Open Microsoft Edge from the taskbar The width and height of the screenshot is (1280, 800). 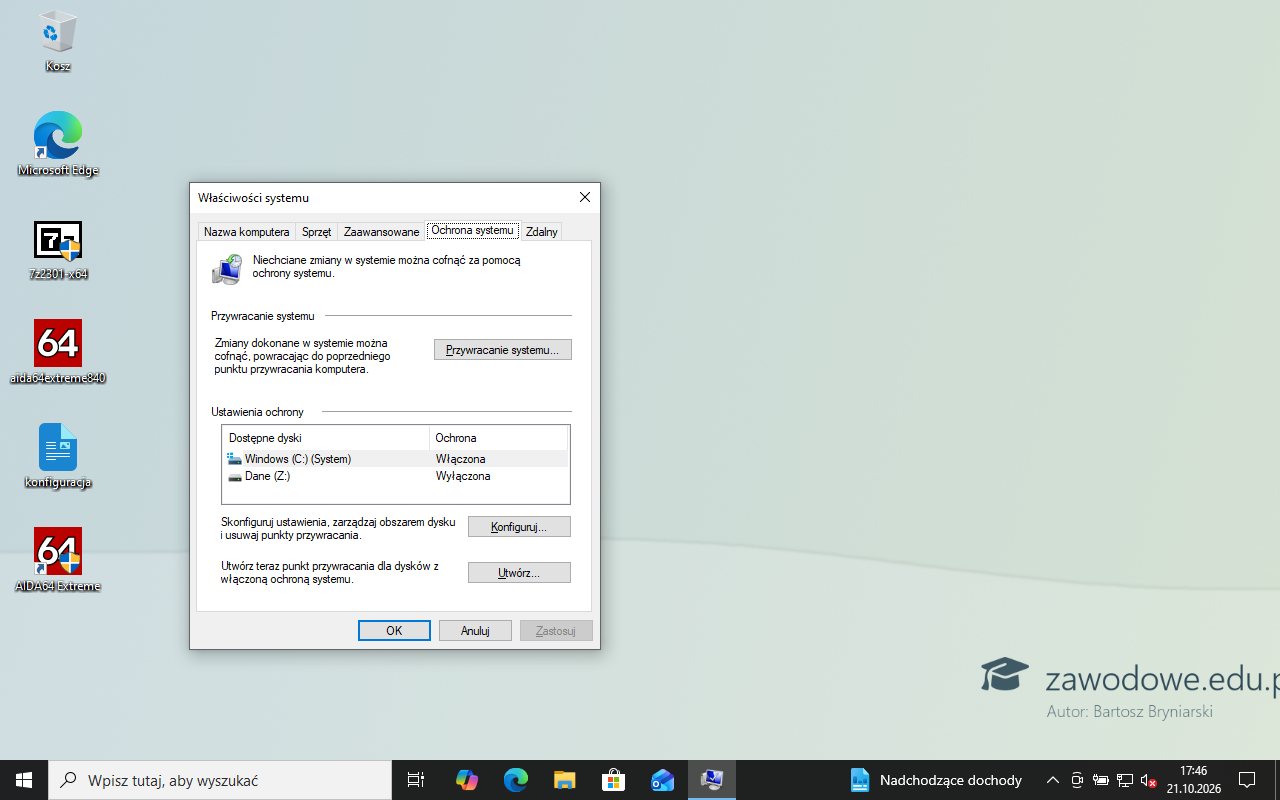point(516,780)
